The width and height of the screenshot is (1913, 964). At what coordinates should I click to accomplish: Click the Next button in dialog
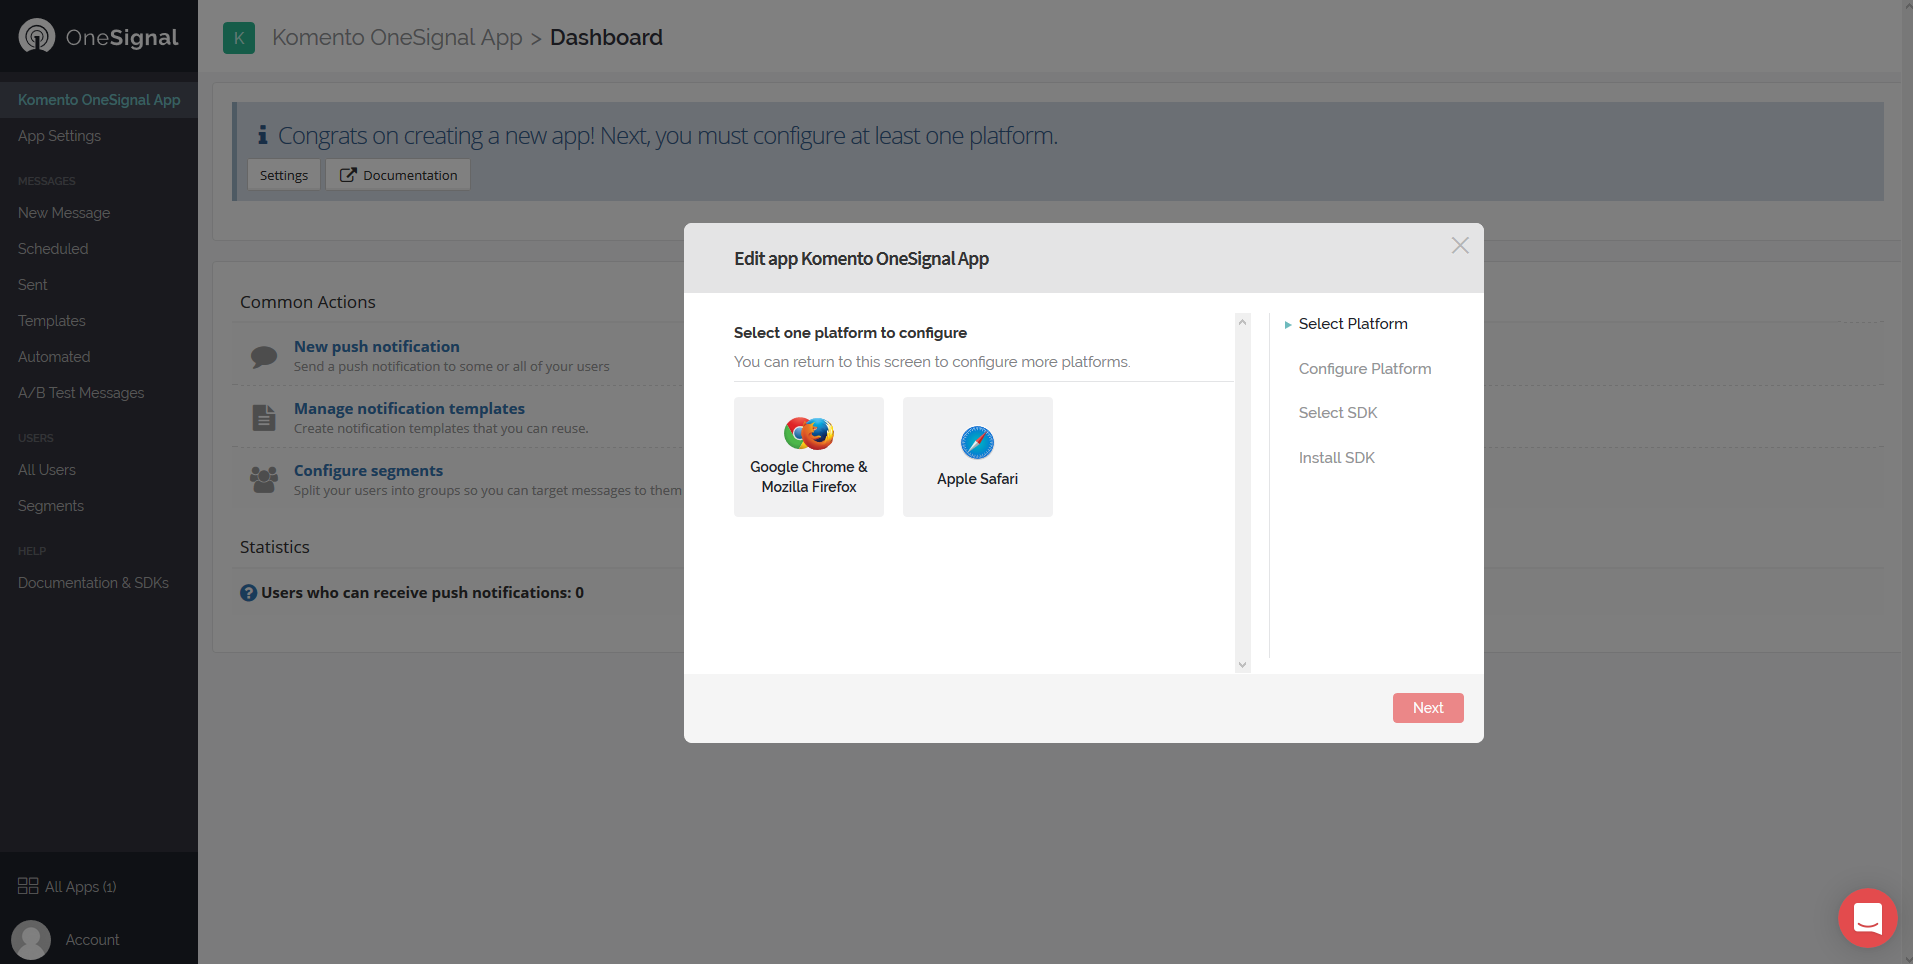pyautogui.click(x=1428, y=708)
